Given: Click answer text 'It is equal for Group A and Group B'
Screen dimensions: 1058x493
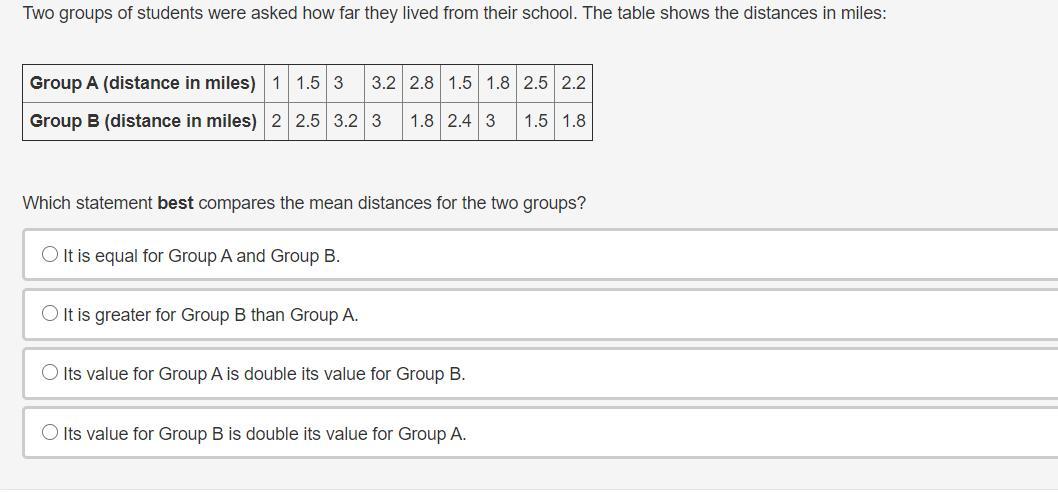Looking at the screenshot, I should pyautogui.click(x=201, y=256).
